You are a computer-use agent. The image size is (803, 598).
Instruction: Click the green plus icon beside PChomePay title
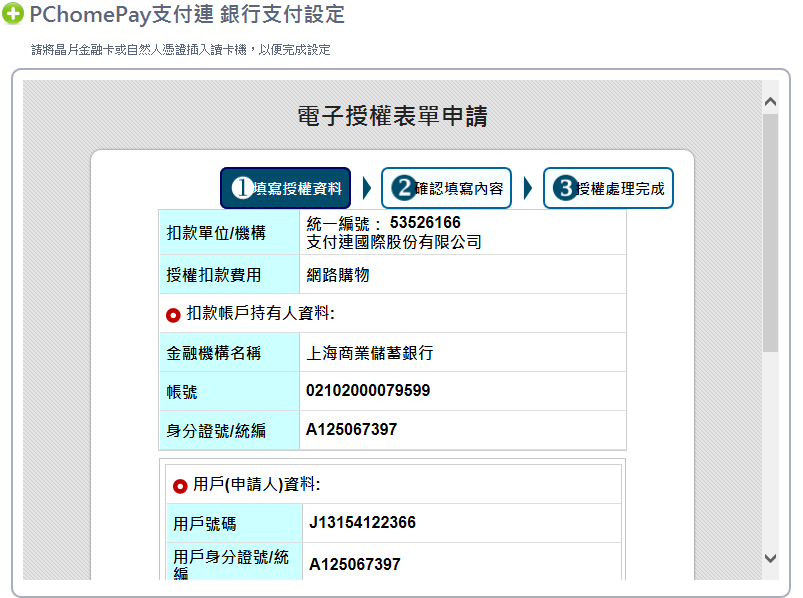pos(13,13)
